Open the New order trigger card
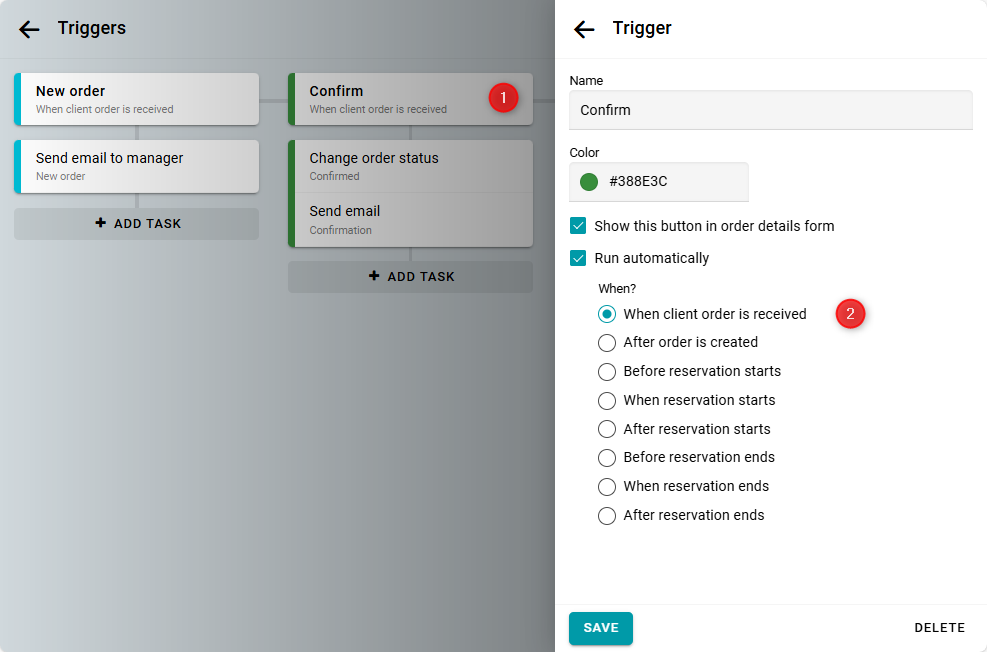 click(137, 99)
